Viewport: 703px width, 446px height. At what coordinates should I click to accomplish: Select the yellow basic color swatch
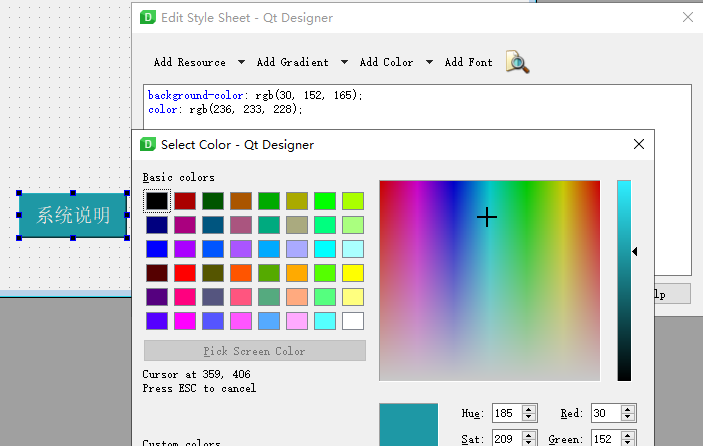(353, 273)
